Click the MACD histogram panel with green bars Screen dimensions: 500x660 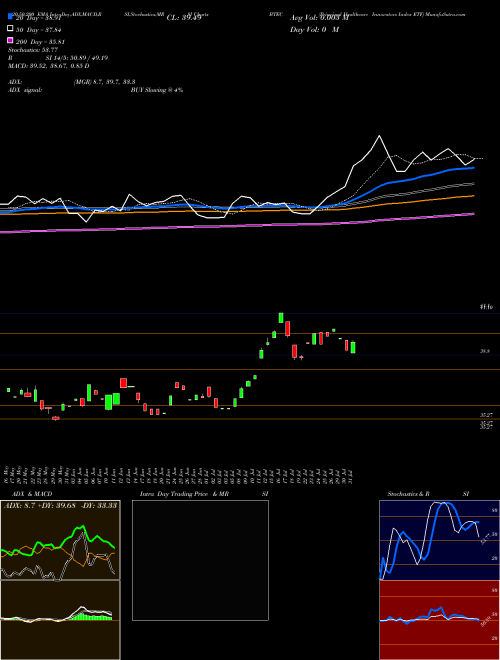pos(60,620)
